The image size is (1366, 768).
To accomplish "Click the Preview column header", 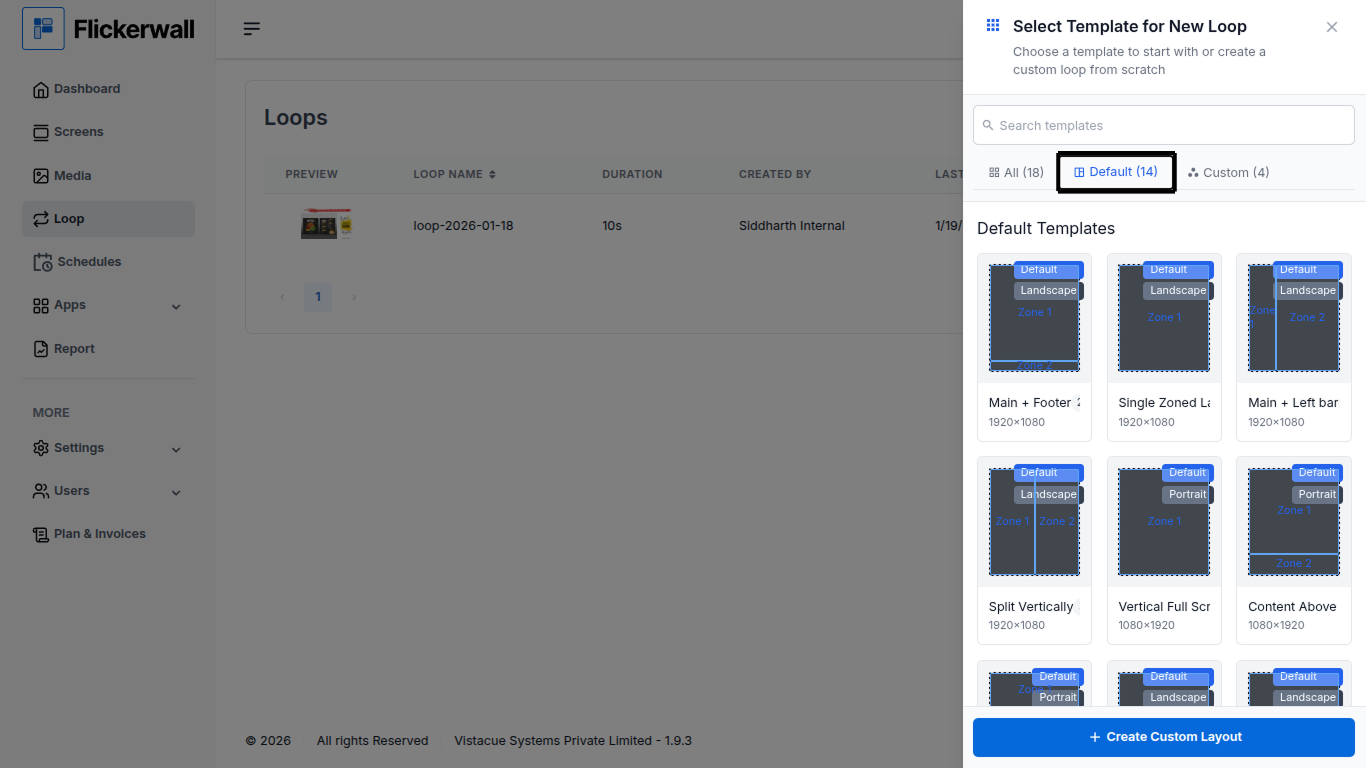I will pos(312,174).
